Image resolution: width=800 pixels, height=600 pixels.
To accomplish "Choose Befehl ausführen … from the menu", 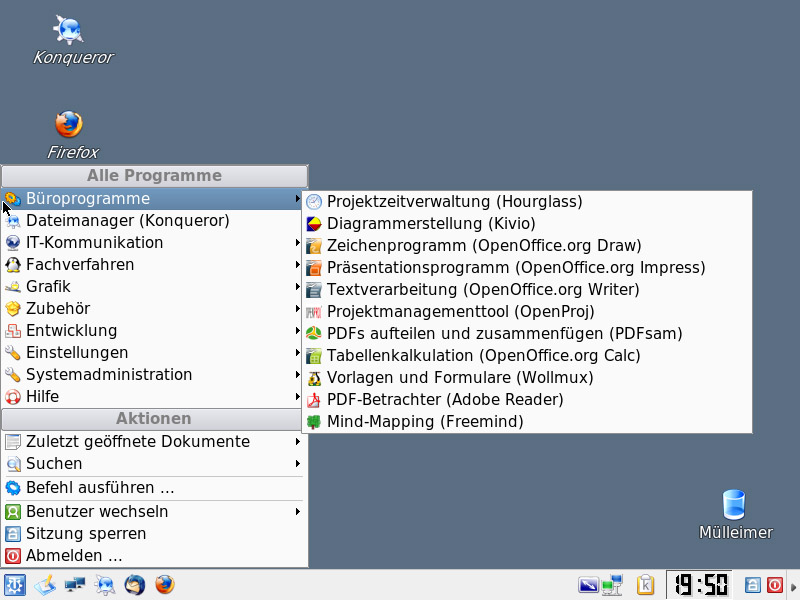I will 153,488.
